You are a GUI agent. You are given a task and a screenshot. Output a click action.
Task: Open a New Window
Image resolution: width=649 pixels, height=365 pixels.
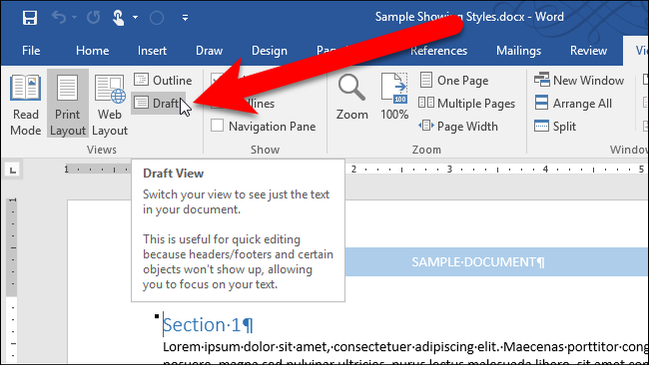click(x=579, y=80)
